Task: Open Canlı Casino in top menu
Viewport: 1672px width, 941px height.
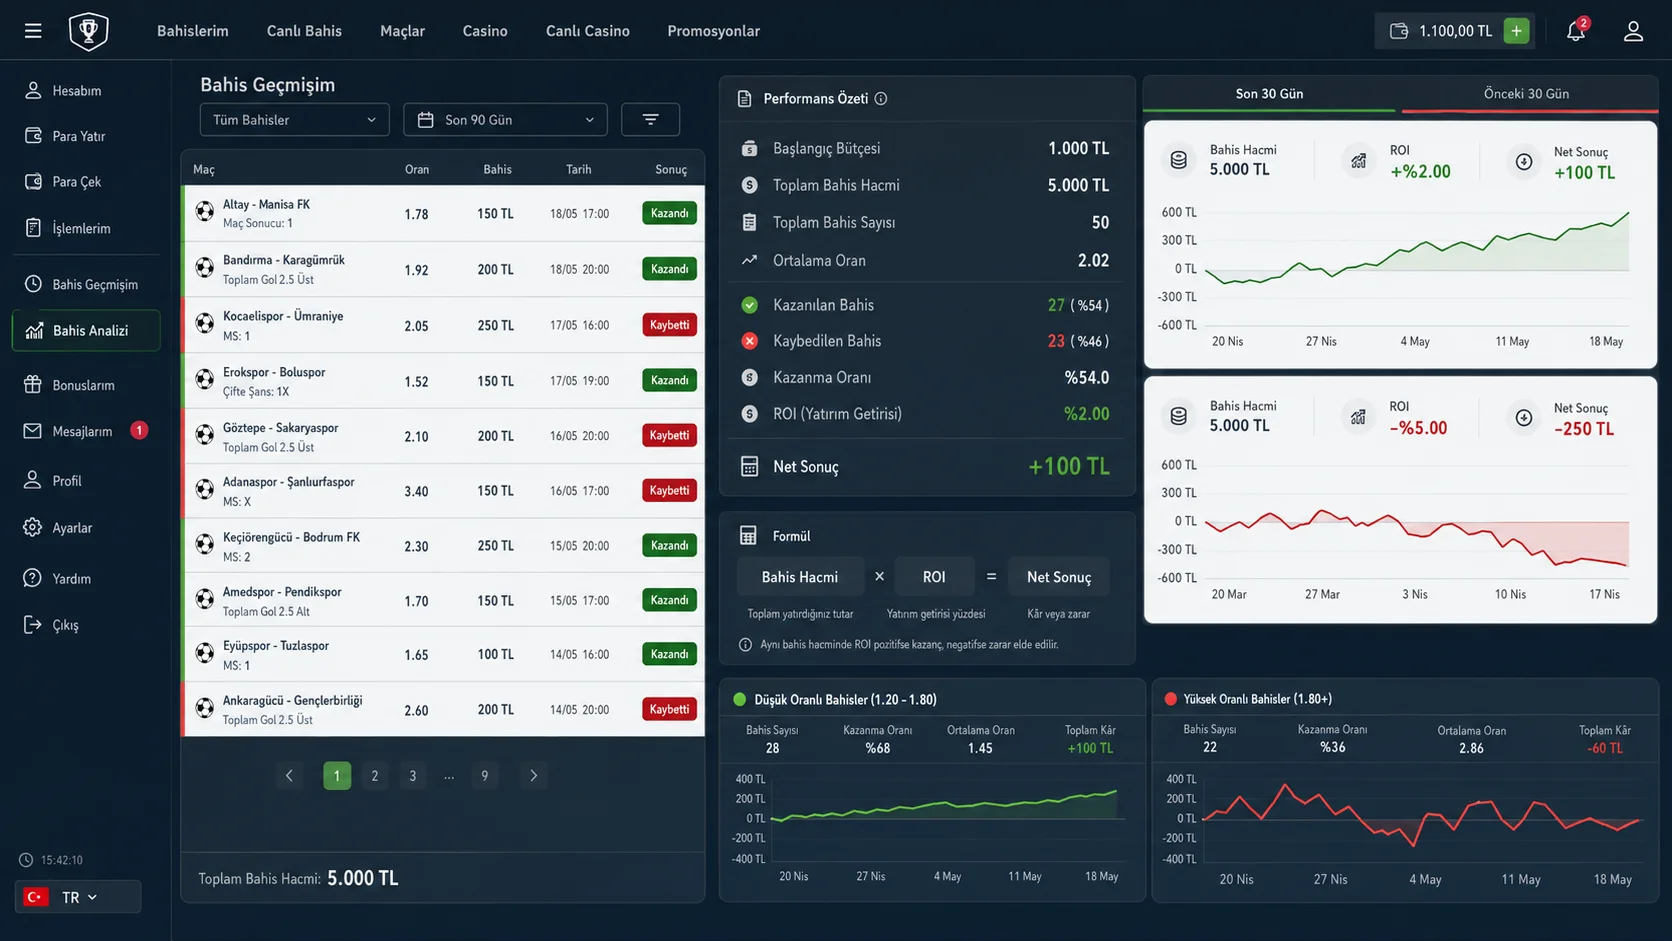Action: pos(587,31)
